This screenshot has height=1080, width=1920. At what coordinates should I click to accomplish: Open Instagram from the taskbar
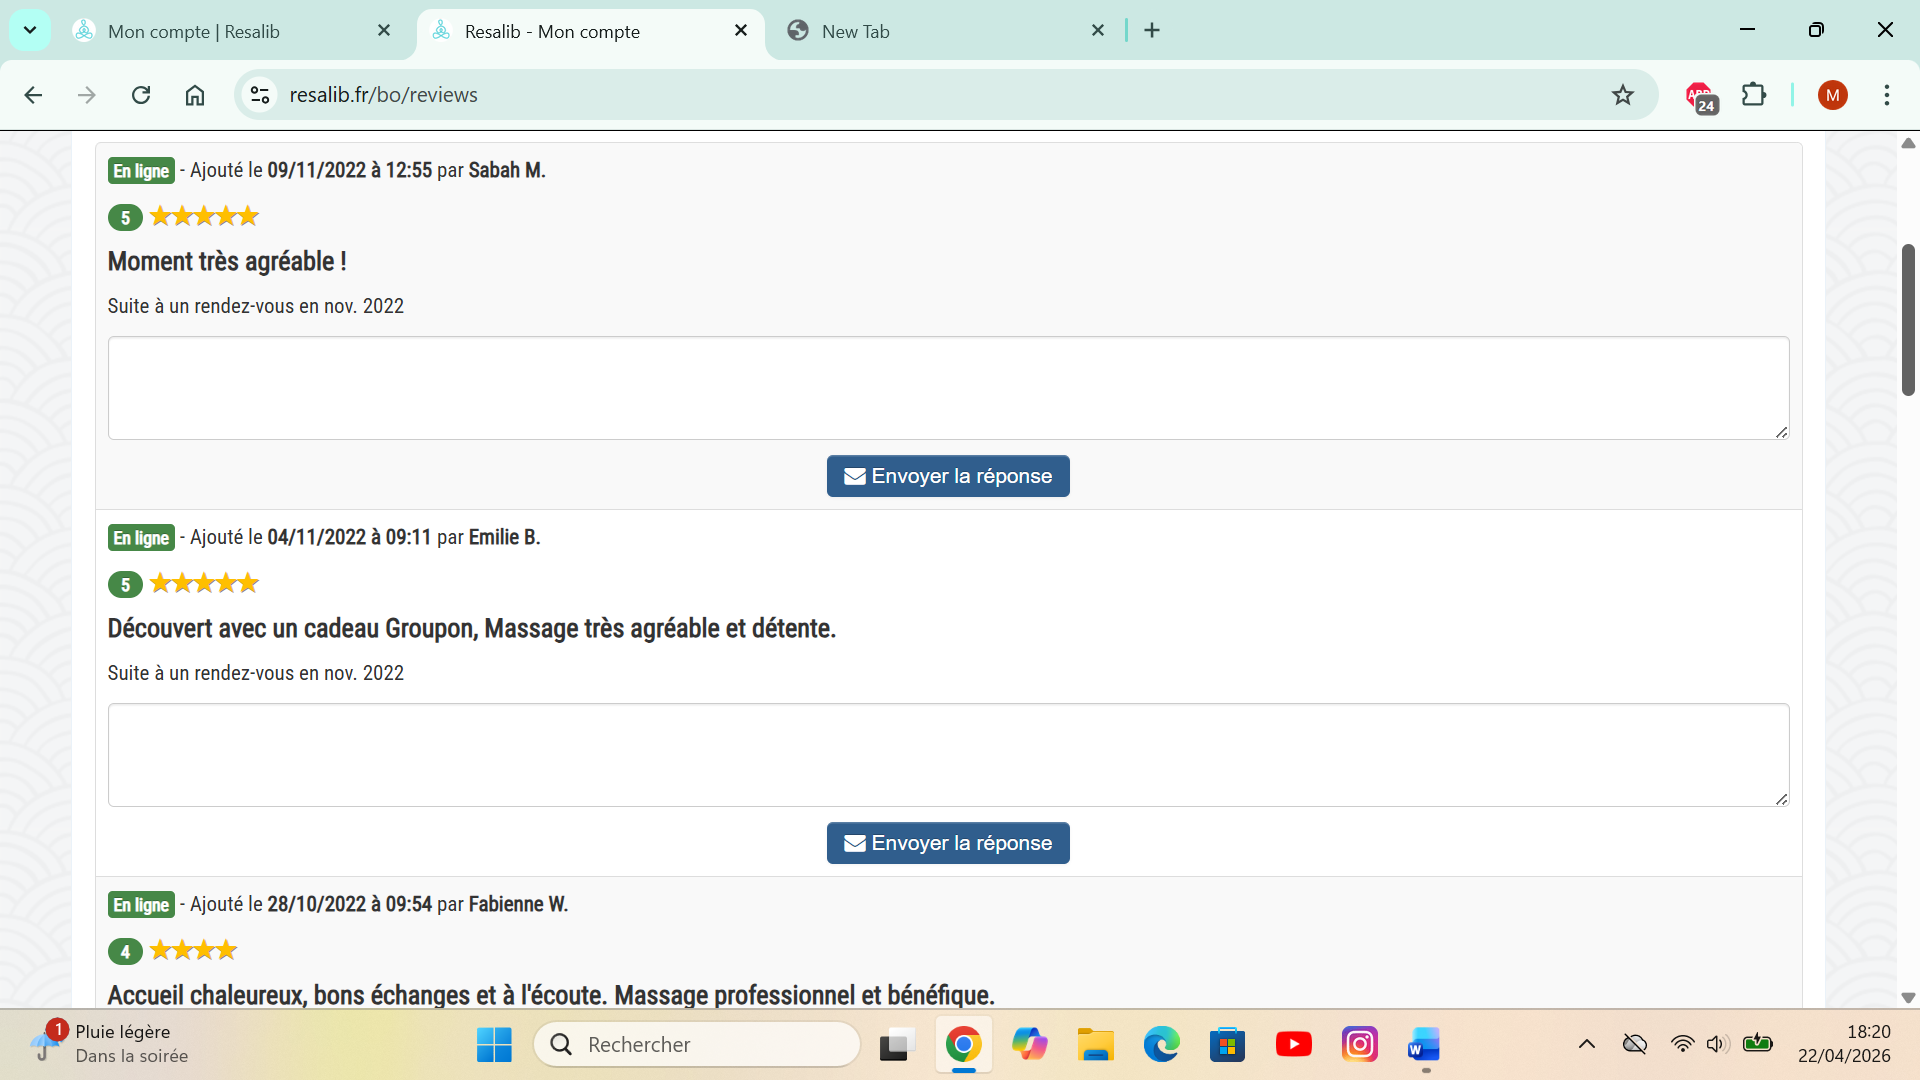click(x=1359, y=1045)
